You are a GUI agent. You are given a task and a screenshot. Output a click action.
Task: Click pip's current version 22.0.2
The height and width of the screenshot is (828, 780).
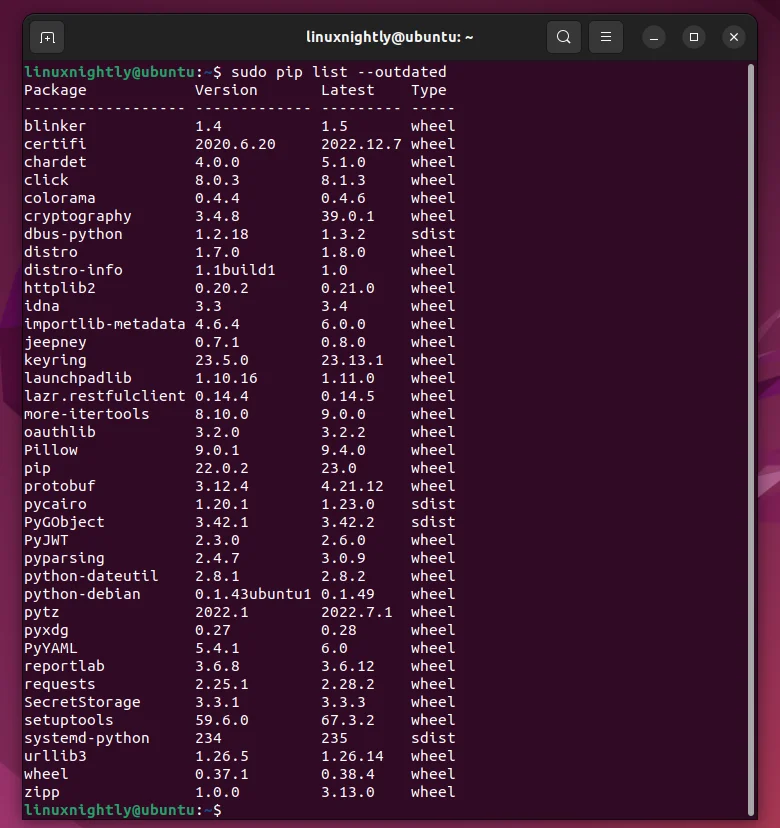222,468
